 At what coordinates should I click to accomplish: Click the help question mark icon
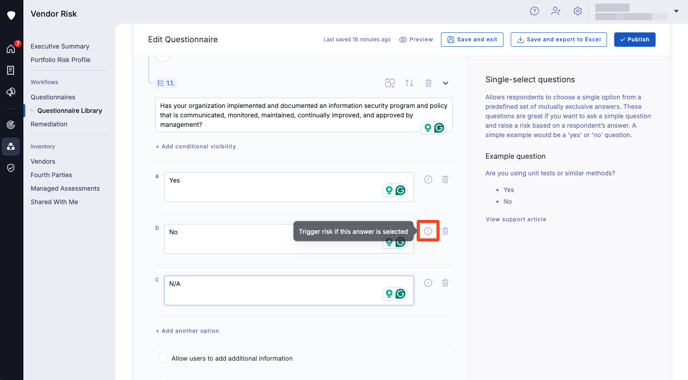[x=534, y=11]
